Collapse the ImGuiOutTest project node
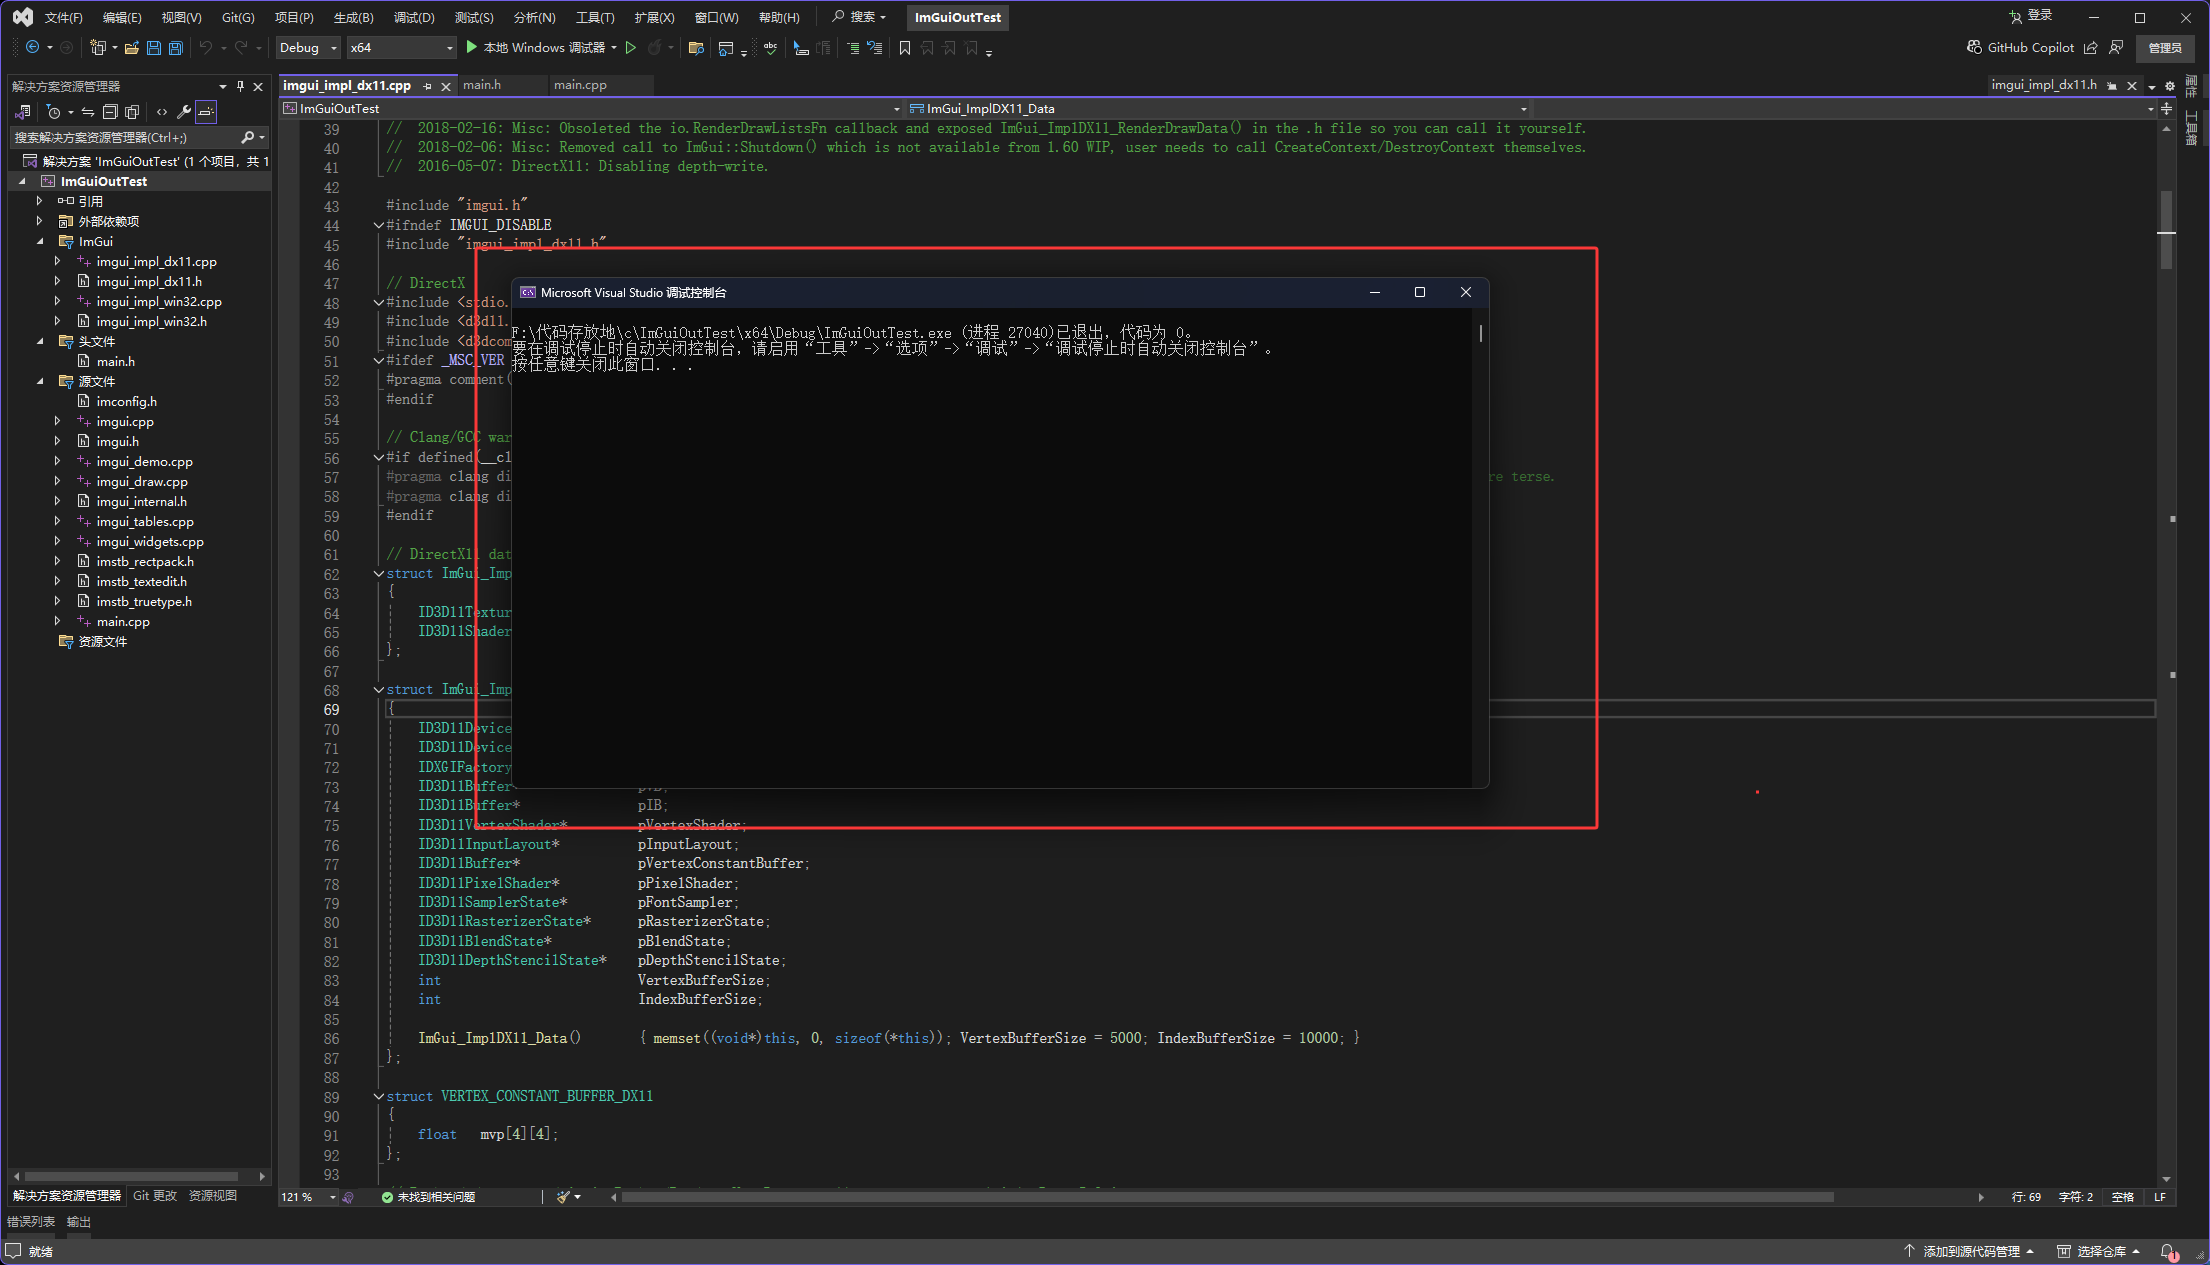This screenshot has width=2210, height=1265. [x=22, y=181]
